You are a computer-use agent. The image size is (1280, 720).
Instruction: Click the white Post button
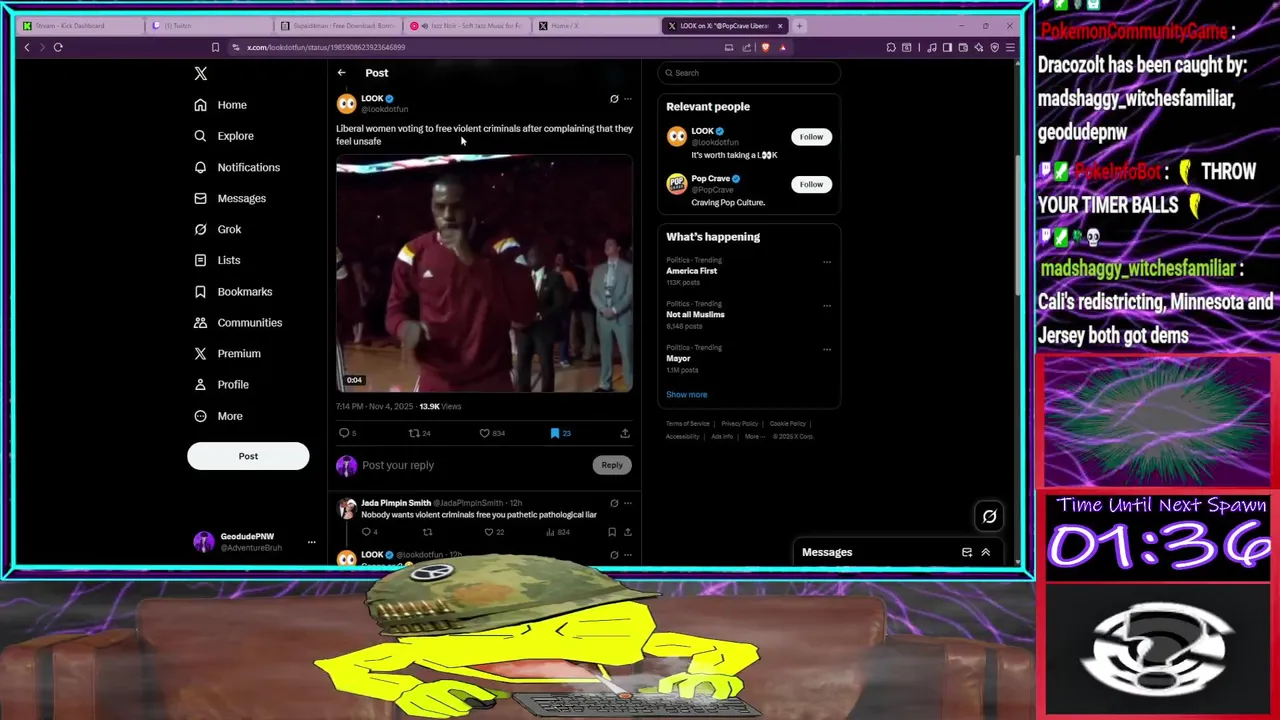coord(248,456)
